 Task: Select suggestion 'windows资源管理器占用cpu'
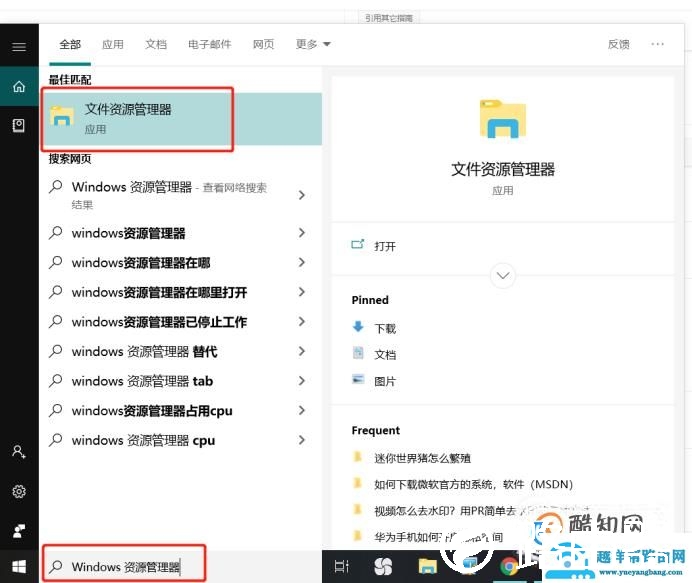pyautogui.click(x=152, y=411)
